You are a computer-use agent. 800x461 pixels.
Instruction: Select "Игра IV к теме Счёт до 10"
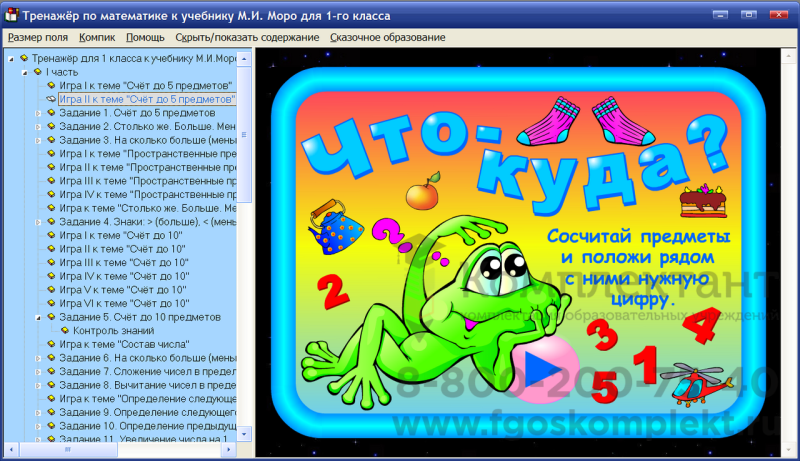coord(124,276)
